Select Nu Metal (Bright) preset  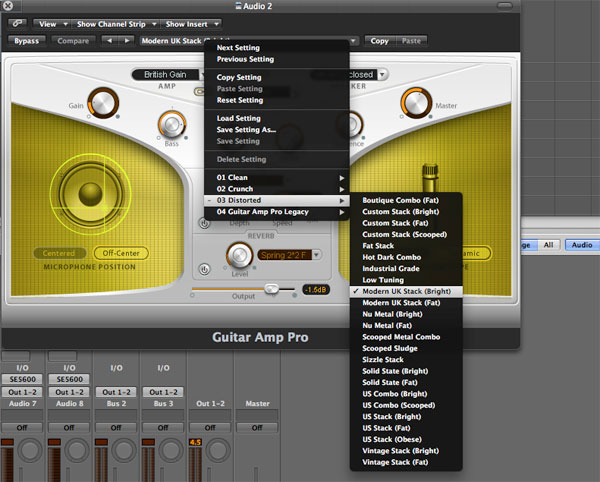click(406, 314)
